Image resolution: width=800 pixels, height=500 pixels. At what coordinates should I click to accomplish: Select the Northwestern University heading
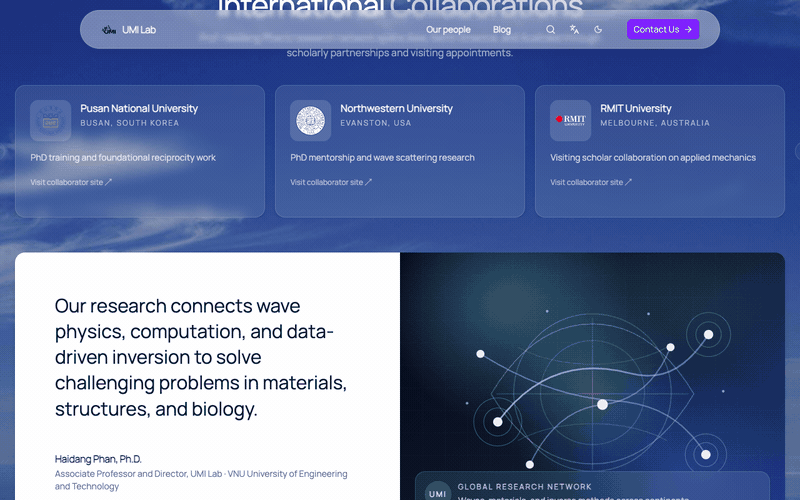click(x=396, y=108)
